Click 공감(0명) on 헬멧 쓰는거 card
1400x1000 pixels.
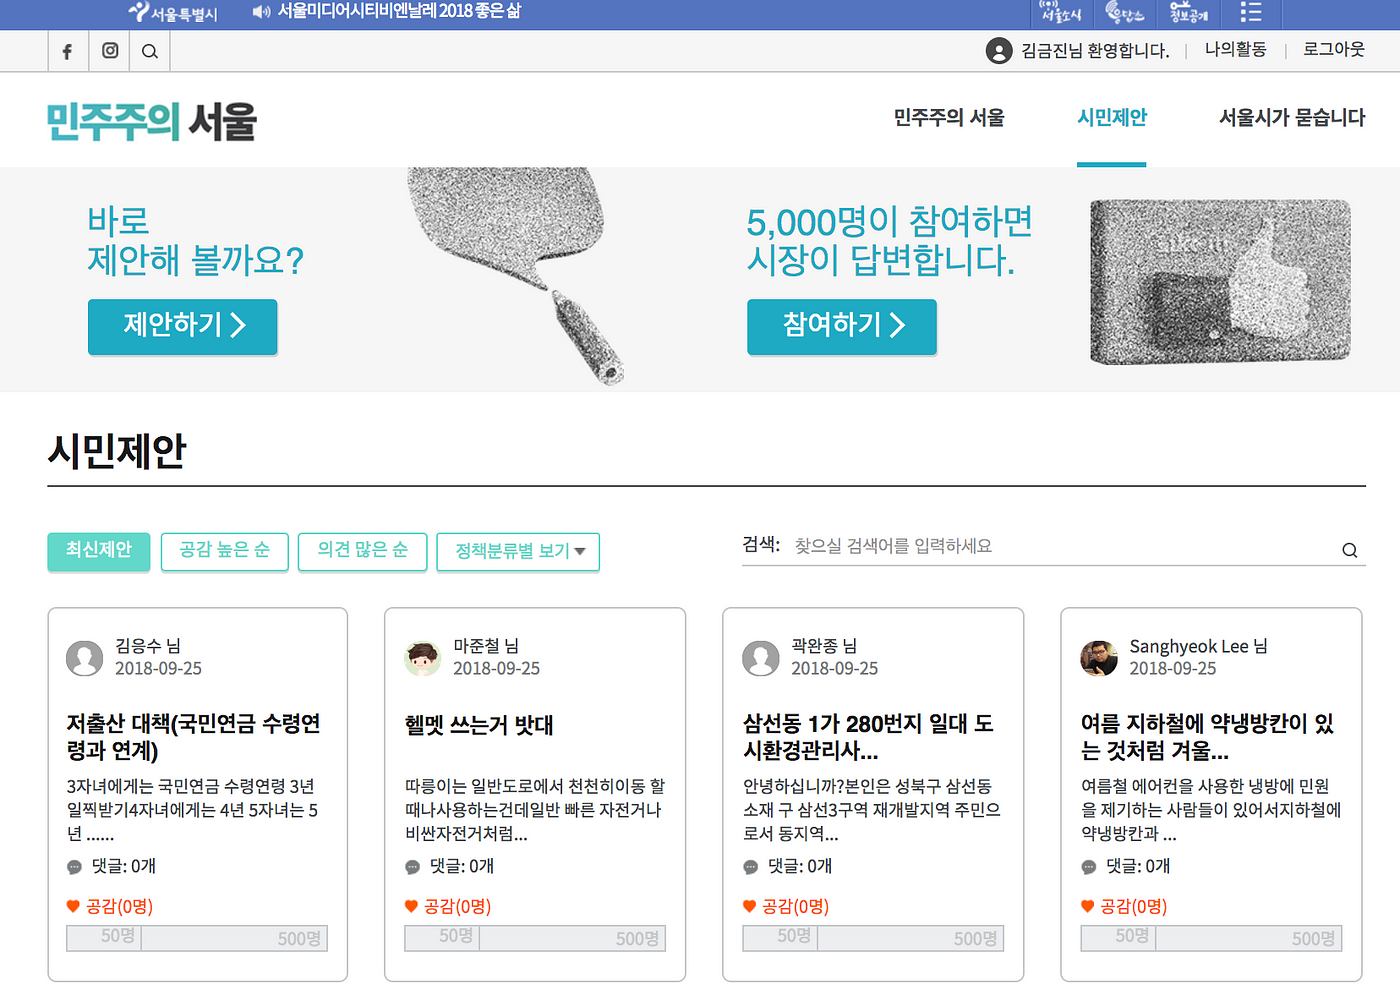pos(457,906)
